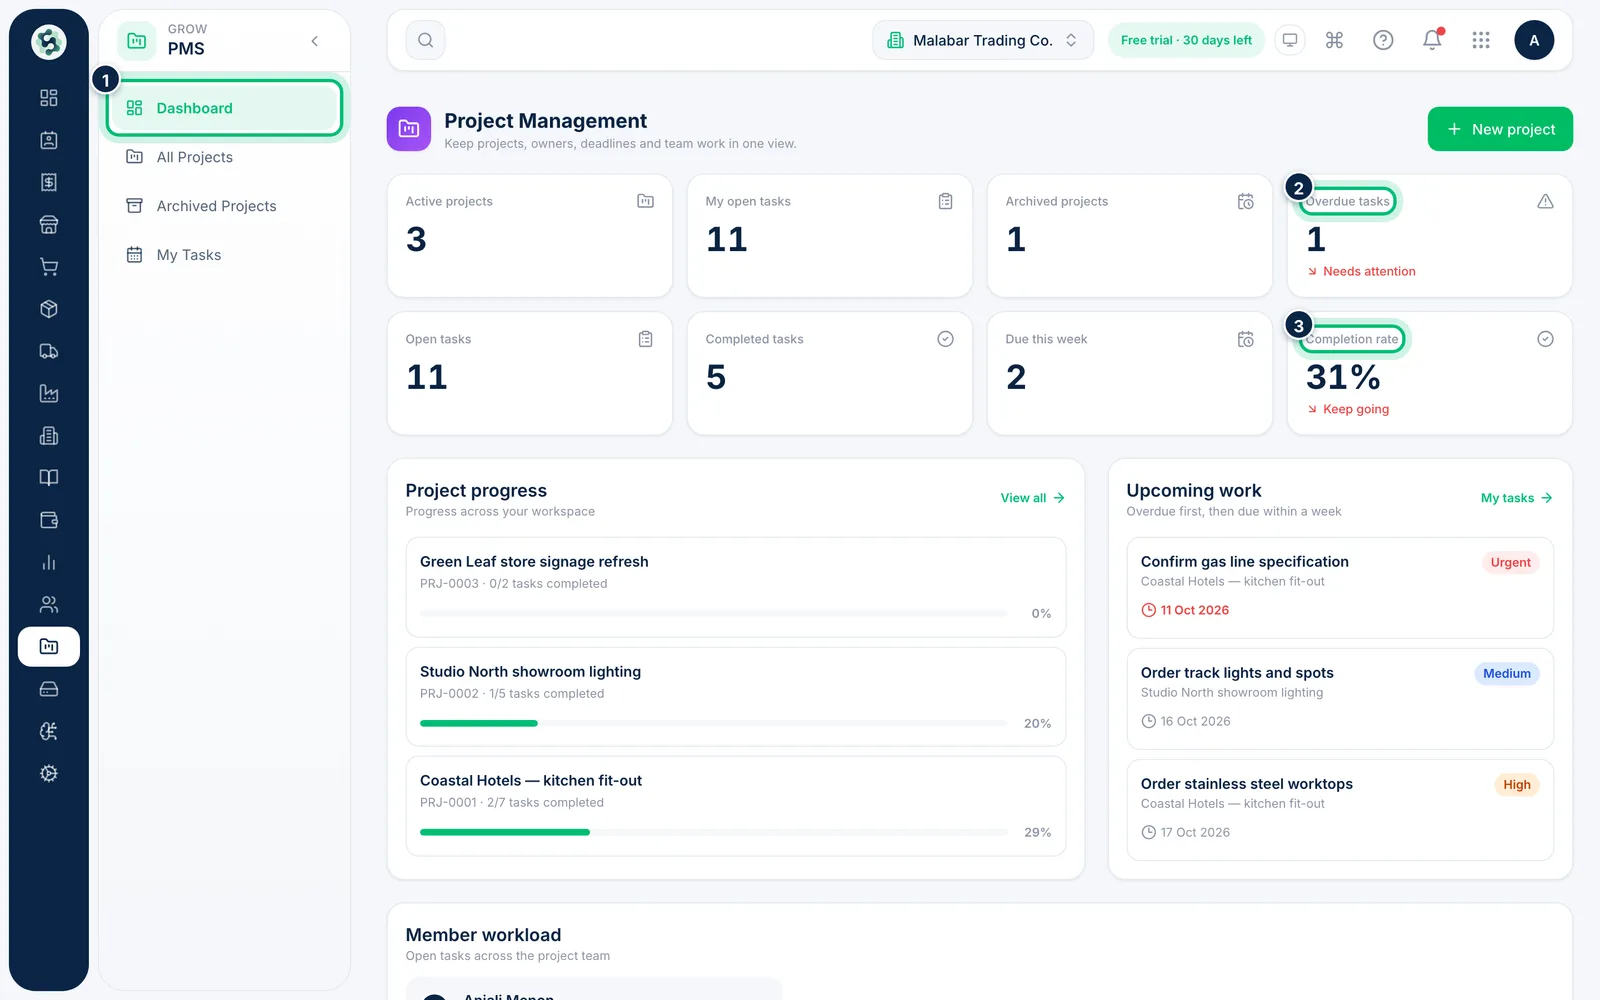Open the open book icon in the rail
This screenshot has height=1000, width=1600.
(48, 478)
